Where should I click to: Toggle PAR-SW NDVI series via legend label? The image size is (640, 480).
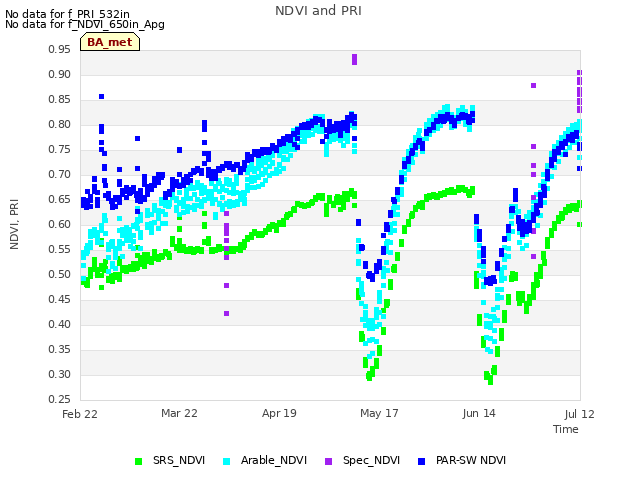[471, 460]
